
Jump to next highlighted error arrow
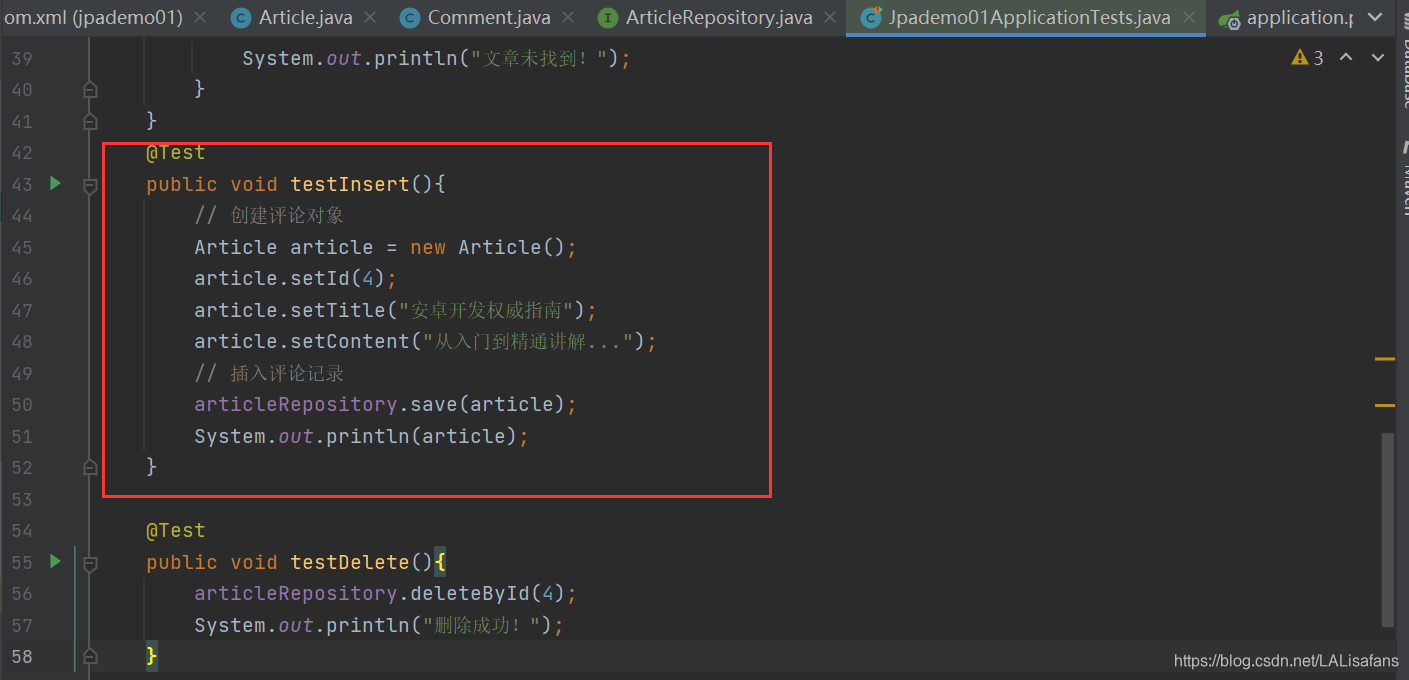(1379, 58)
